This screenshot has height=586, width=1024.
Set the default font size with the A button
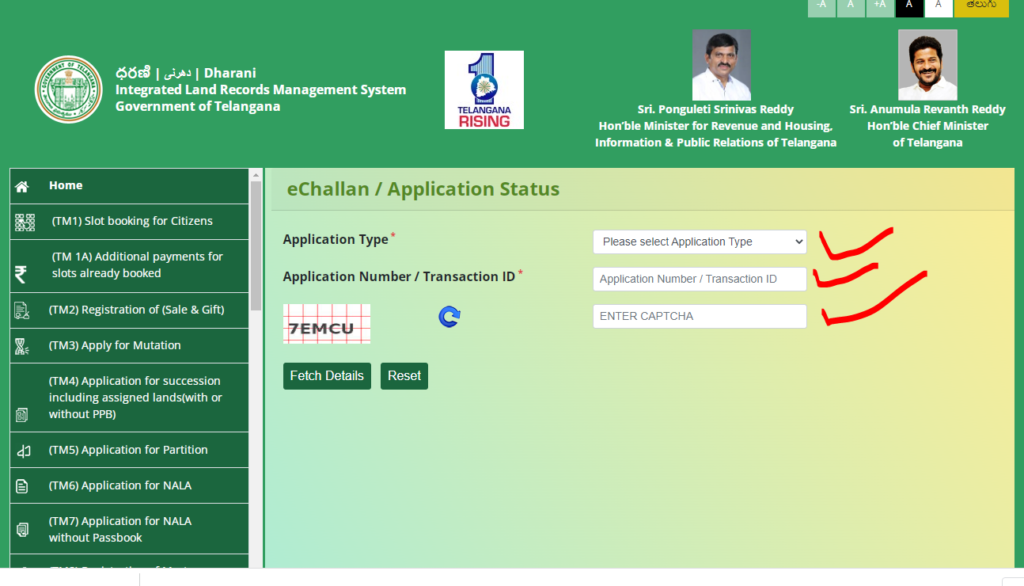tap(850, 7)
